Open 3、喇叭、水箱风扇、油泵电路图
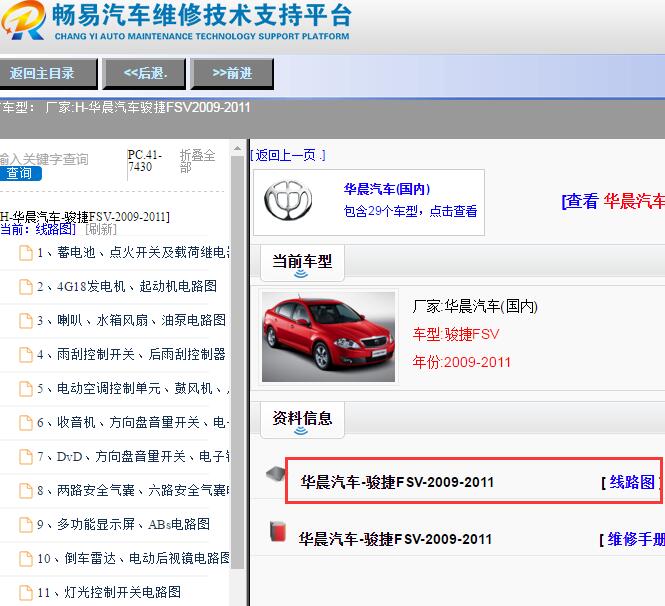Image resolution: width=665 pixels, height=606 pixels. [x=131, y=320]
